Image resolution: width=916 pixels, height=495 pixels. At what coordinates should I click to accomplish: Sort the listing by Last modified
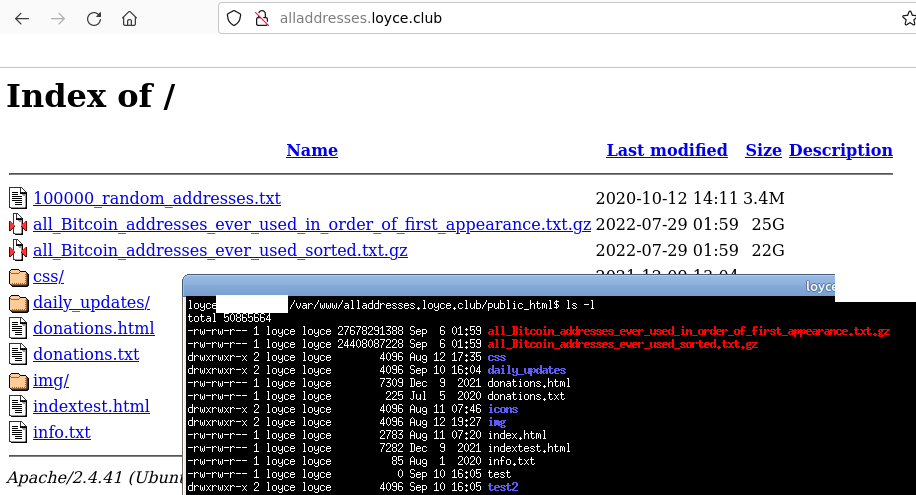pos(667,150)
